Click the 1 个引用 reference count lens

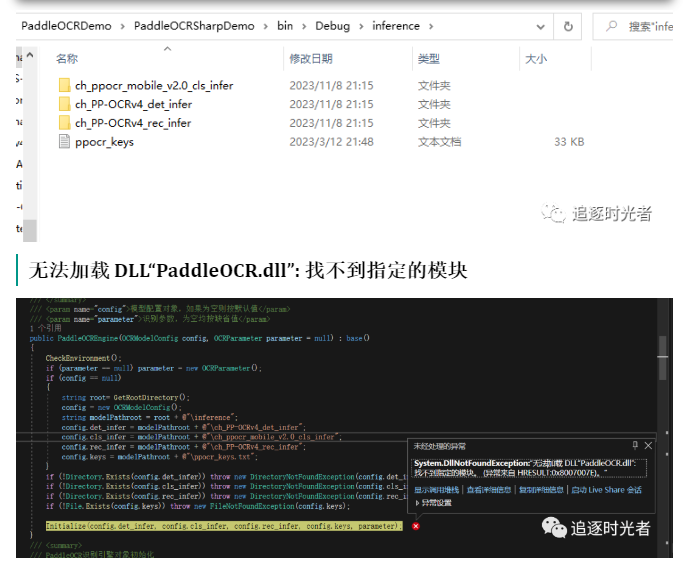tap(46, 328)
